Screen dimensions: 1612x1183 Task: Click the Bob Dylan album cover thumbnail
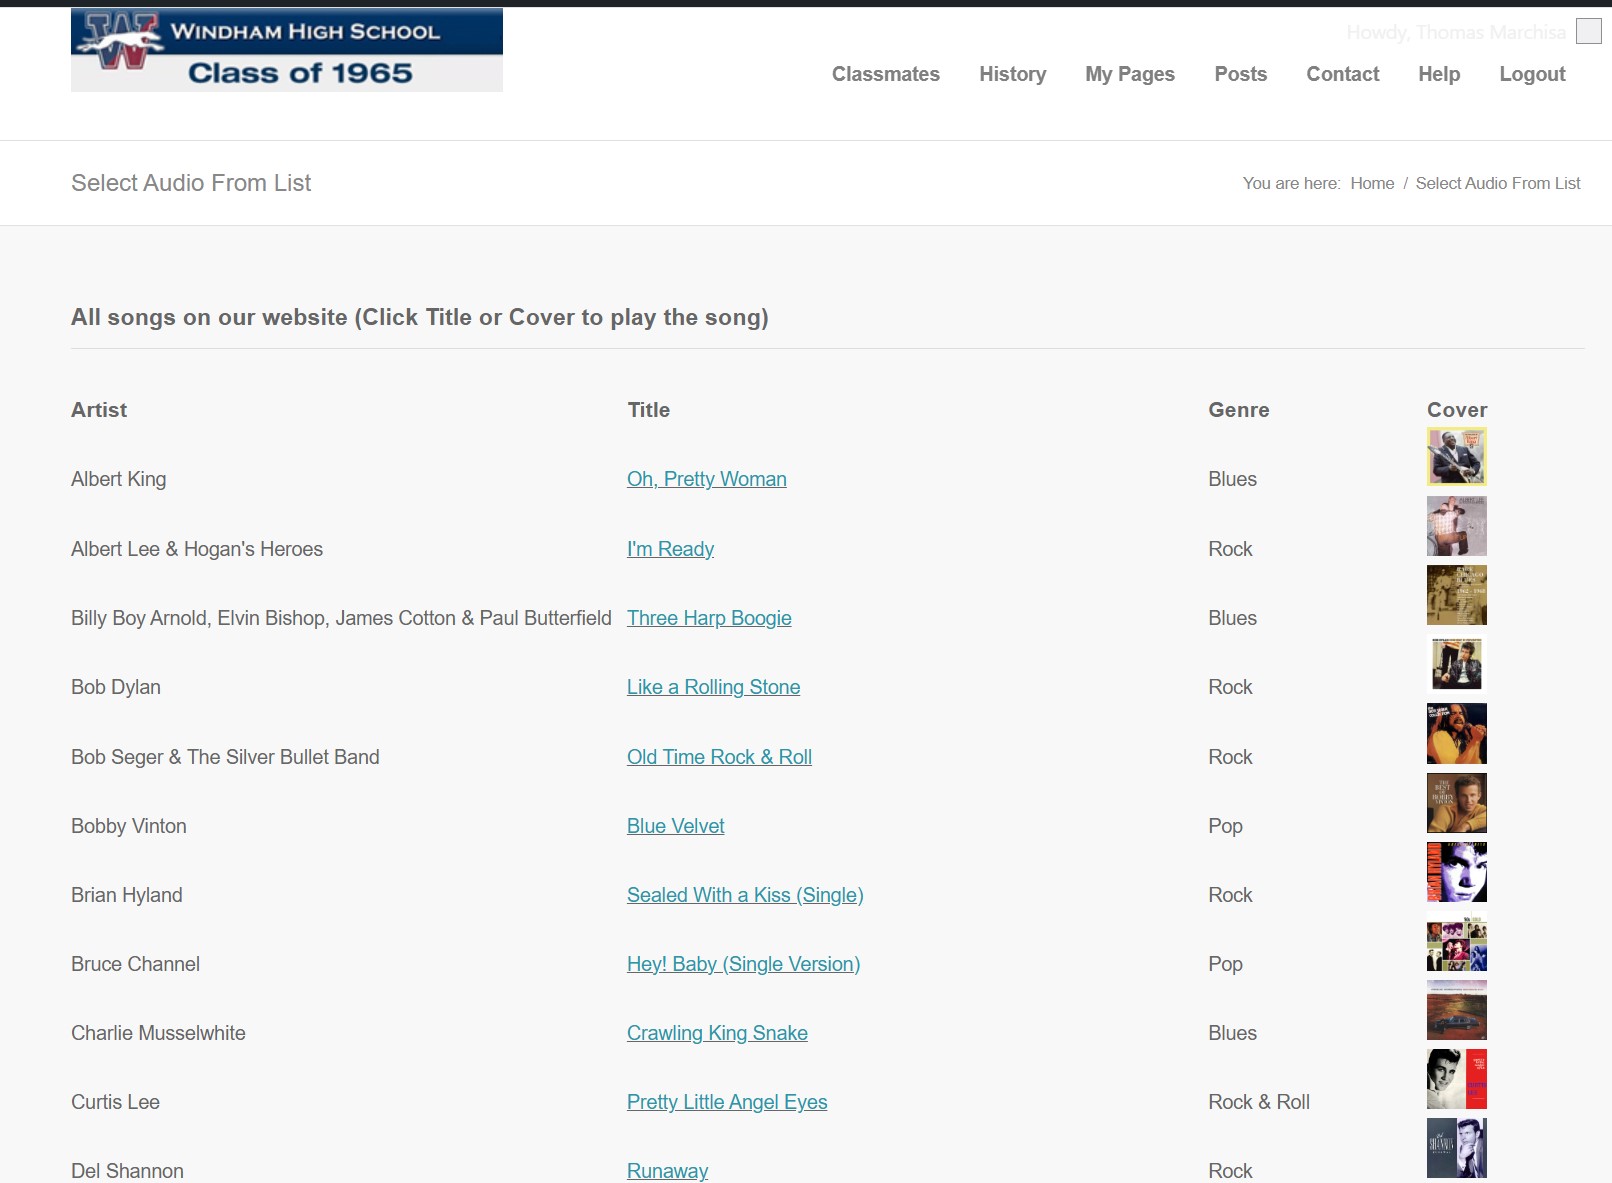tap(1456, 664)
